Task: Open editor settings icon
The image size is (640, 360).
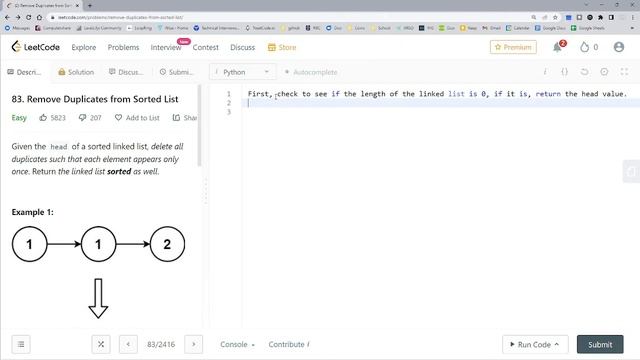Action: (x=604, y=72)
